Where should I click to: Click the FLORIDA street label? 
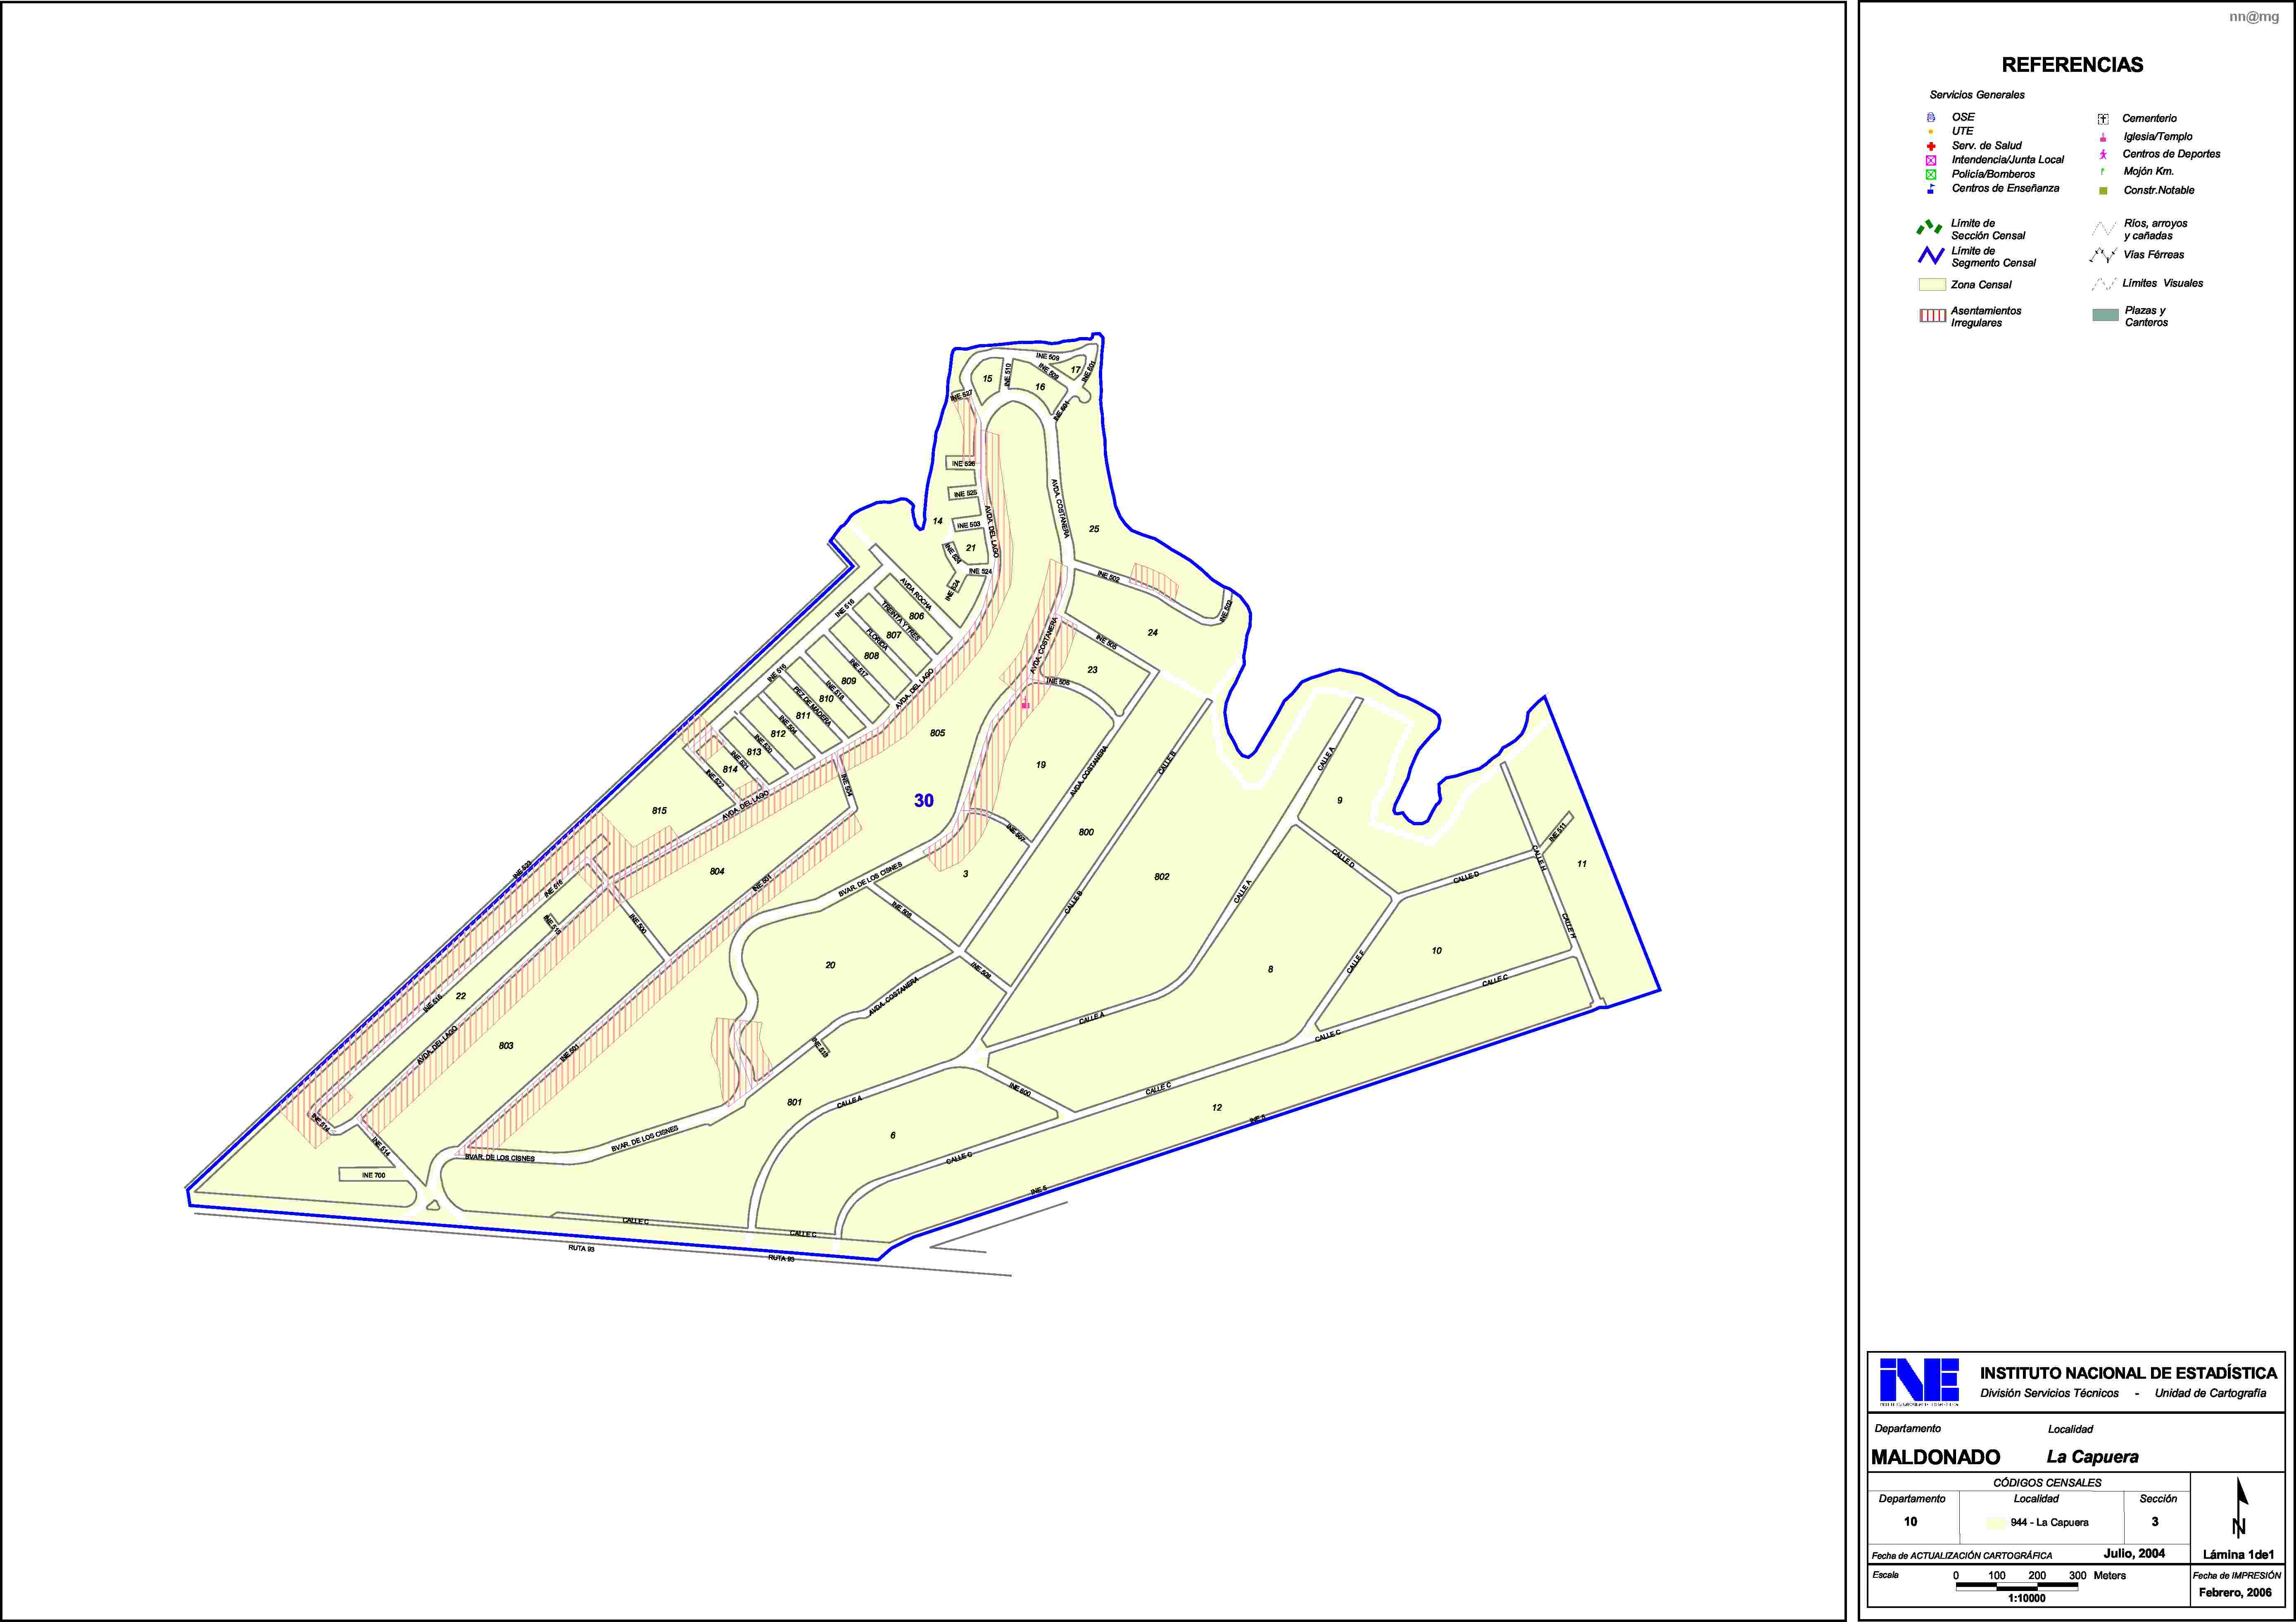point(876,640)
